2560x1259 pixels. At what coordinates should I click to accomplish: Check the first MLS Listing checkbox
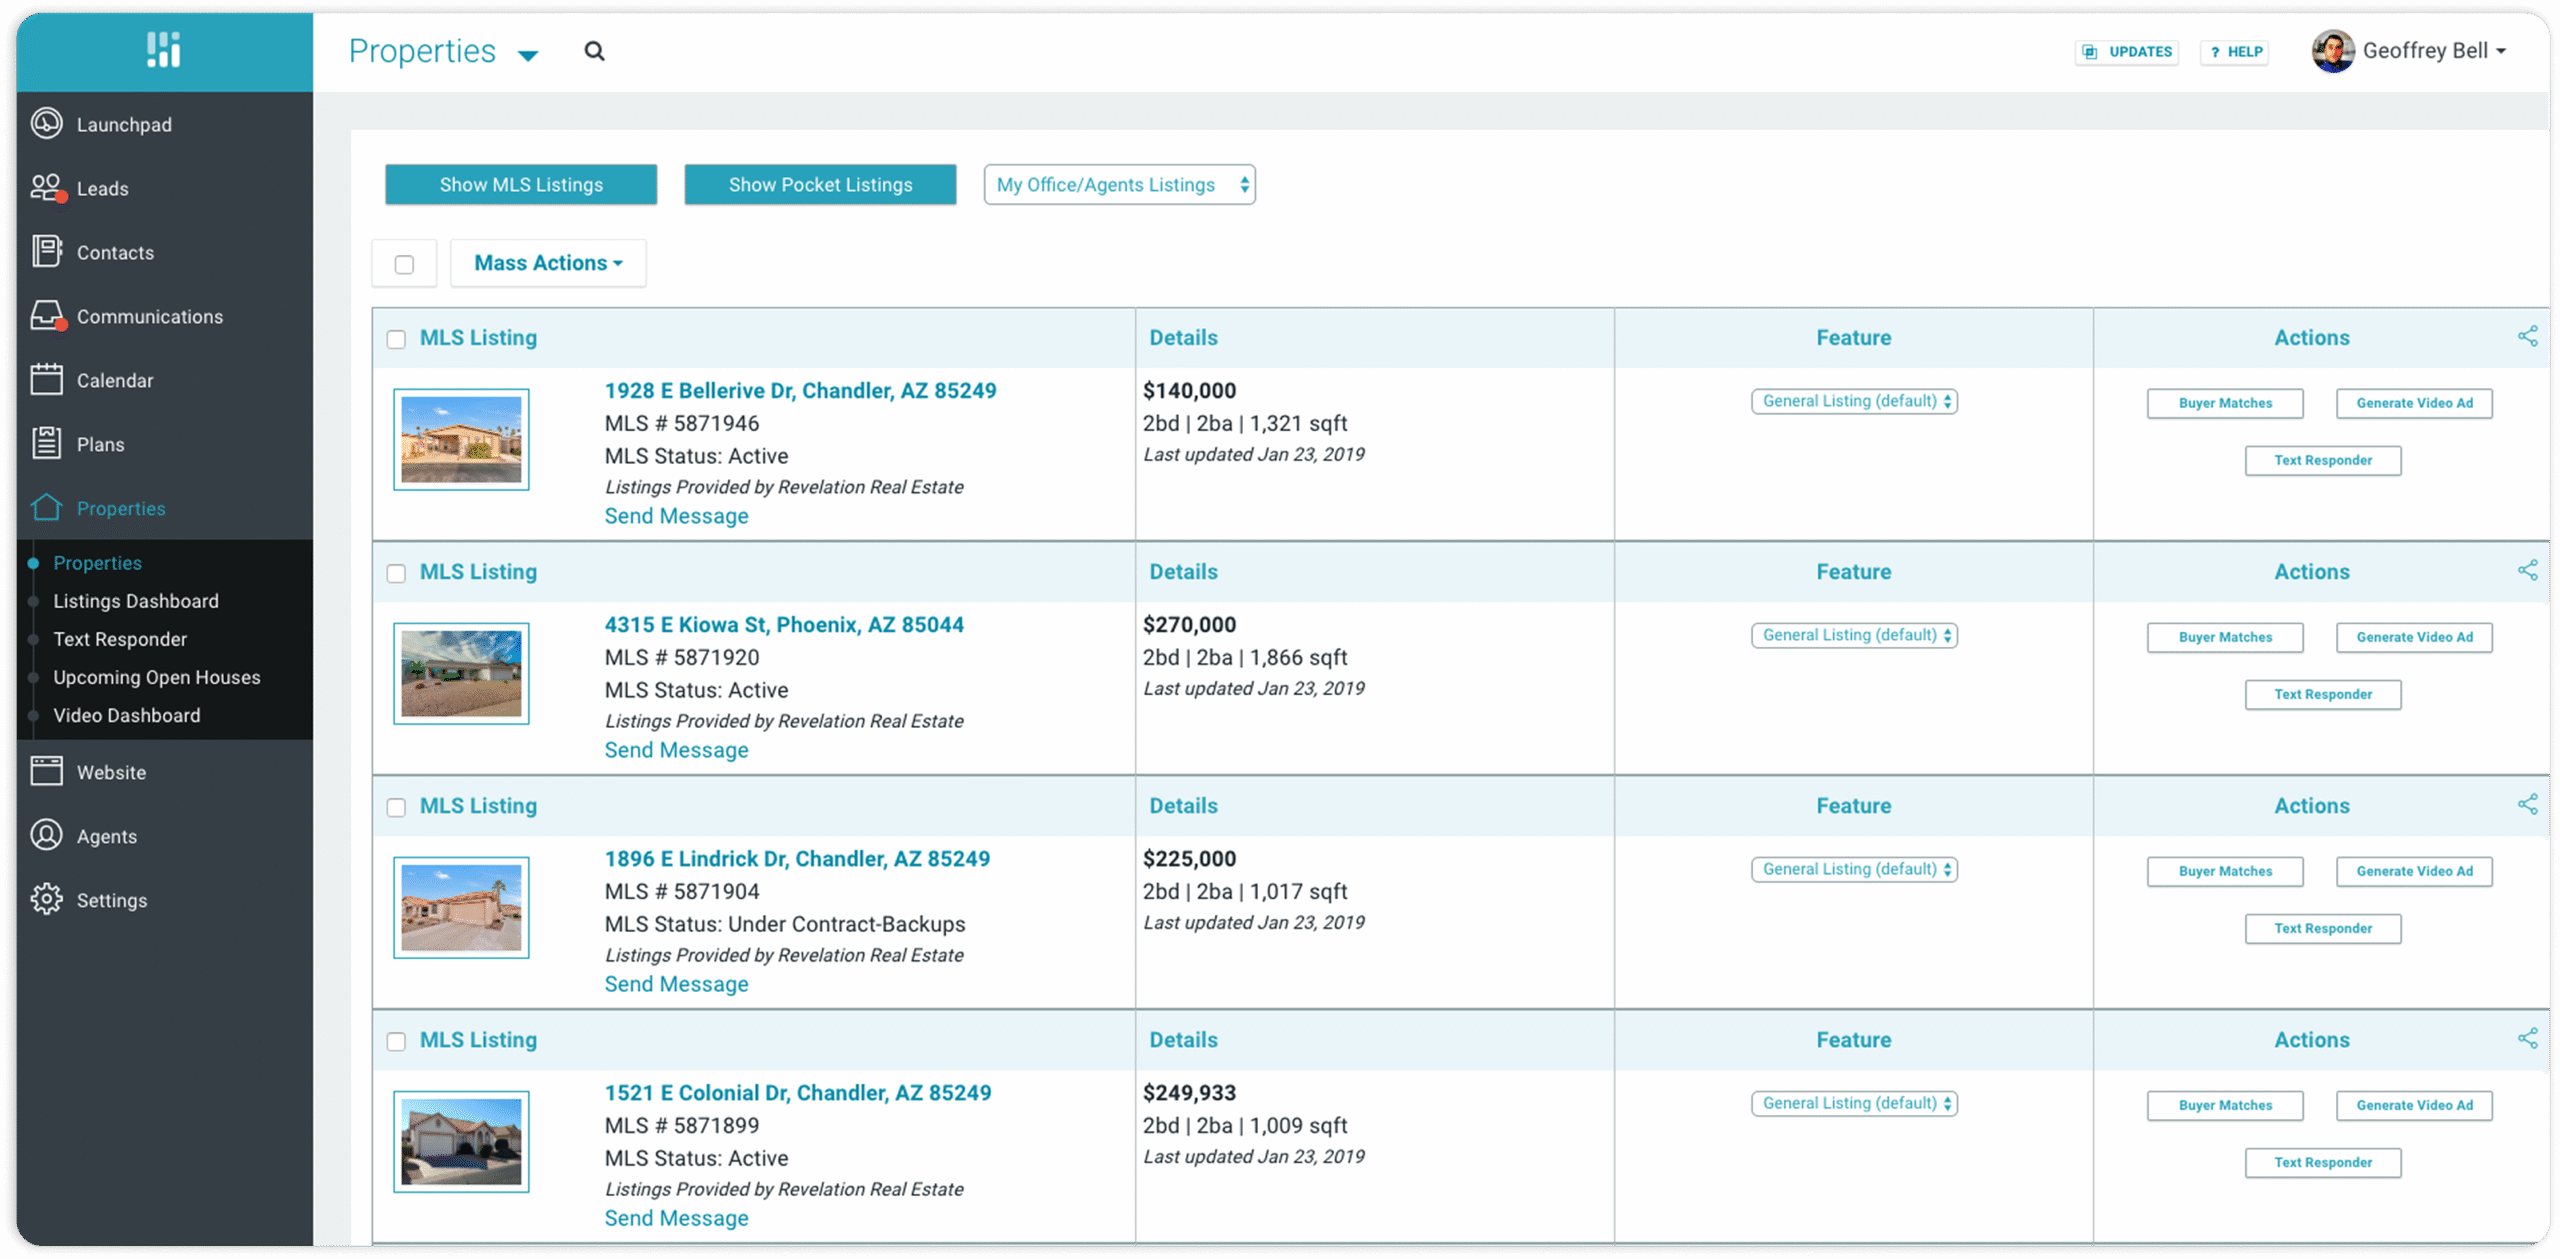396,339
